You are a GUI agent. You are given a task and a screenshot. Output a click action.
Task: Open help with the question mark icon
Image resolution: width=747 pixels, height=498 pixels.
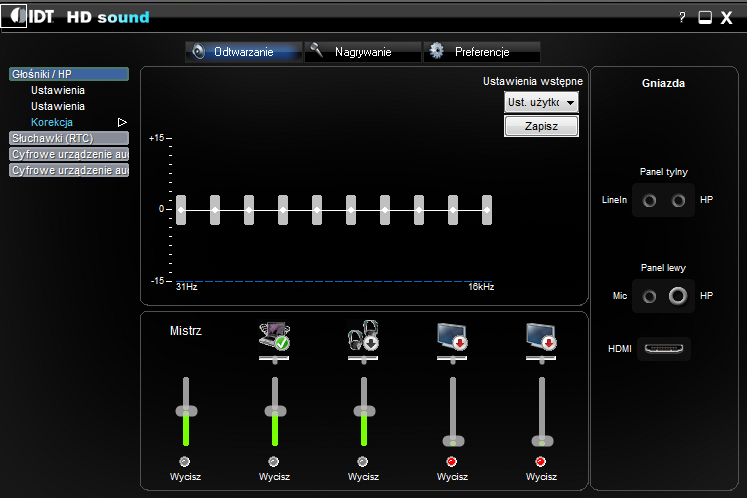coord(682,18)
